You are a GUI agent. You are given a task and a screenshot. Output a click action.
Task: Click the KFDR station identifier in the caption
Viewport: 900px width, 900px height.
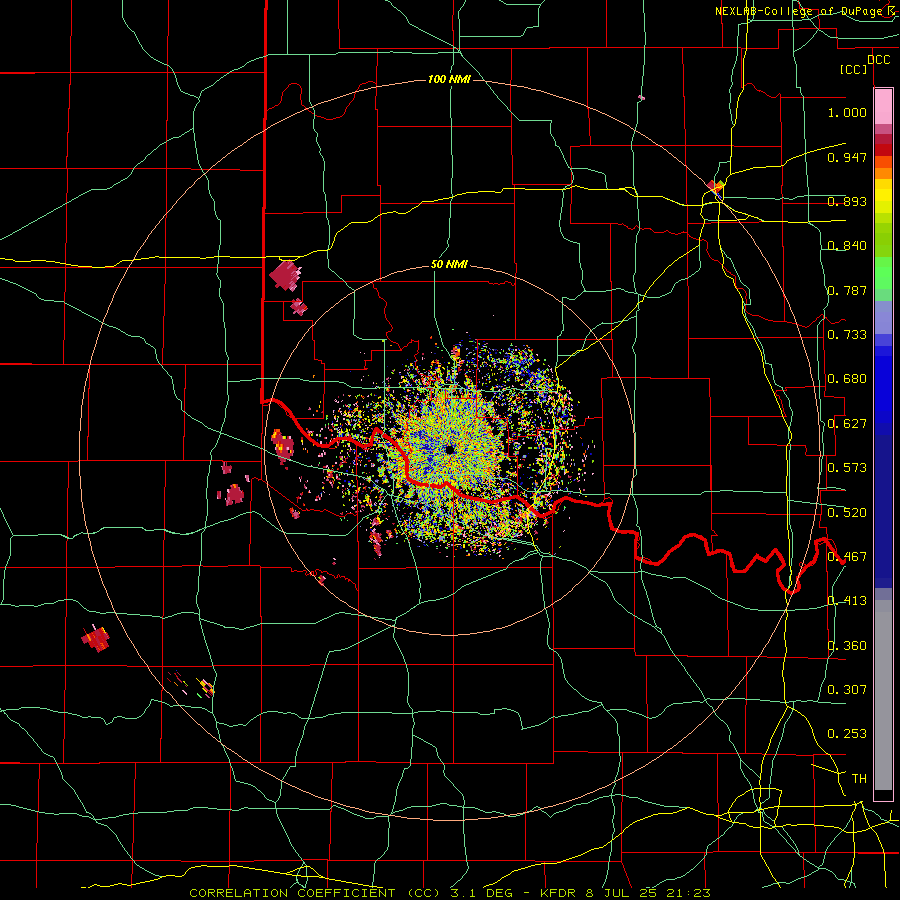pyautogui.click(x=560, y=893)
